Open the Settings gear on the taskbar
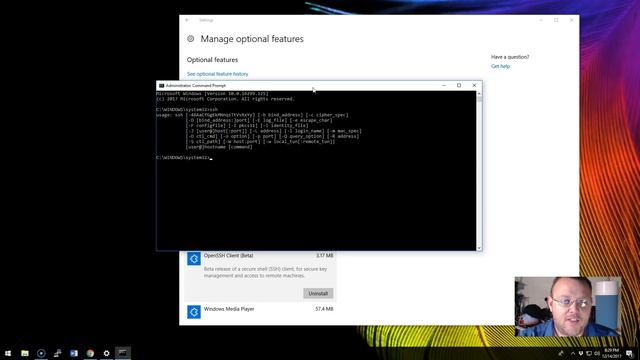This screenshot has width=640, height=360. [107, 353]
